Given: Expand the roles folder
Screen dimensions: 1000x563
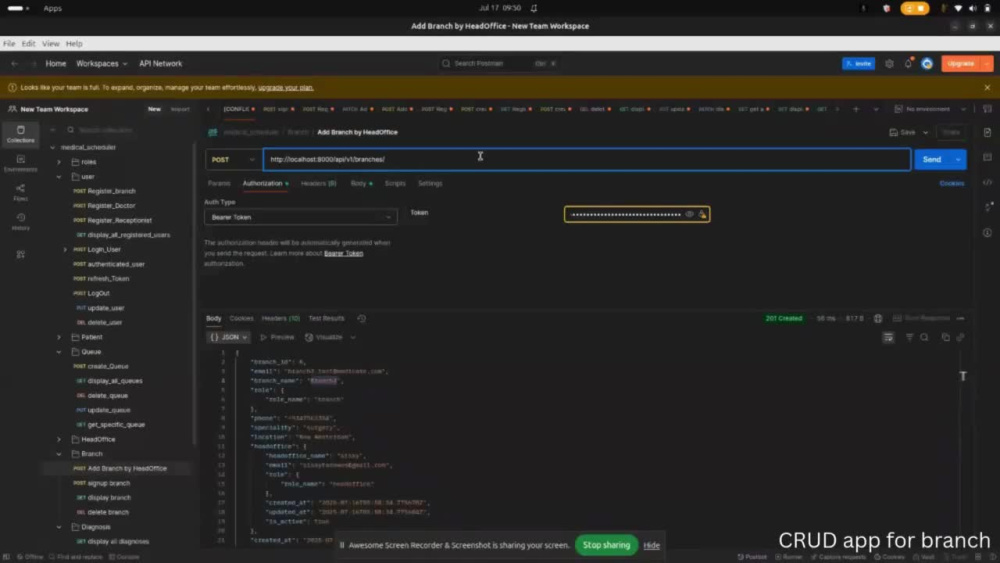Looking at the screenshot, I should click(x=59, y=162).
